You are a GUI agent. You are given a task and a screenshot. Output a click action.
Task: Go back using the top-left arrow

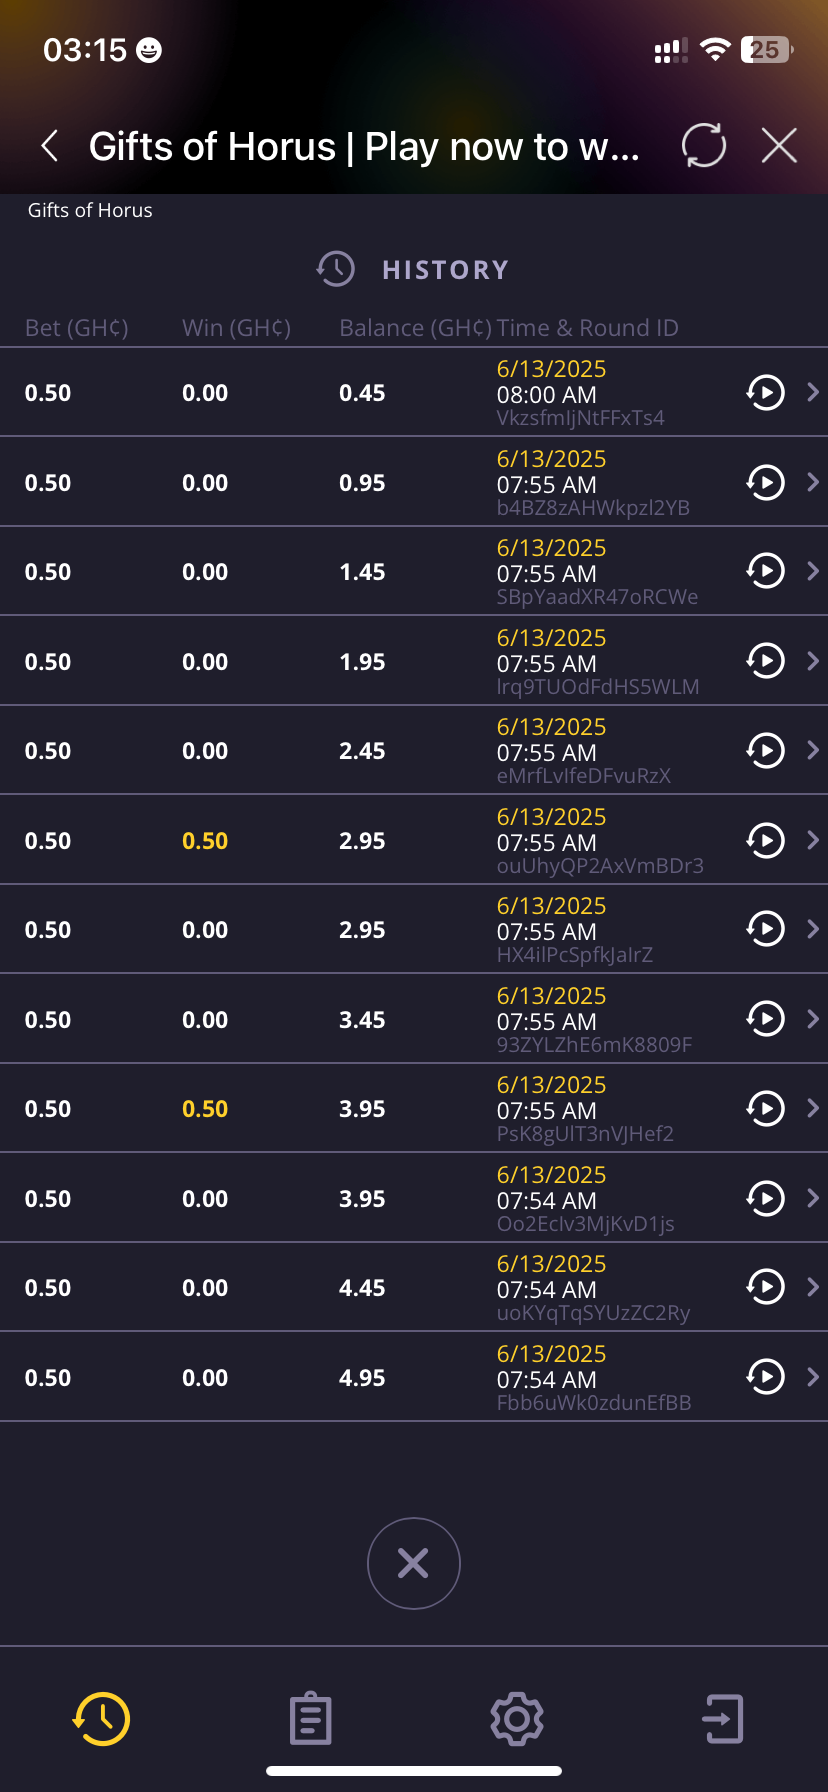[x=50, y=146]
